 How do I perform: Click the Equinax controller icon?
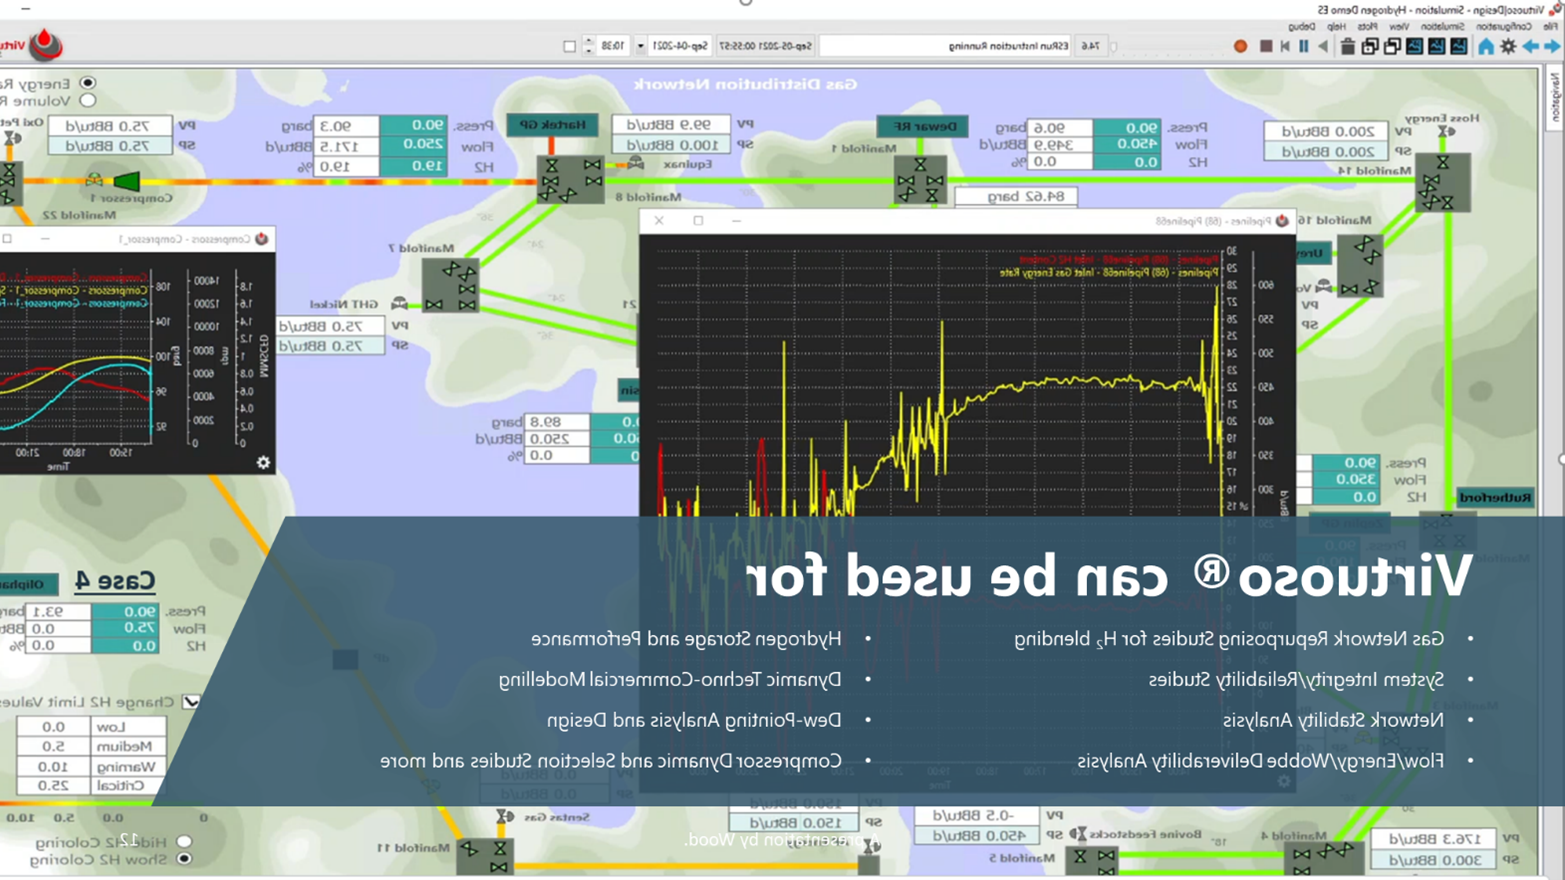point(636,163)
